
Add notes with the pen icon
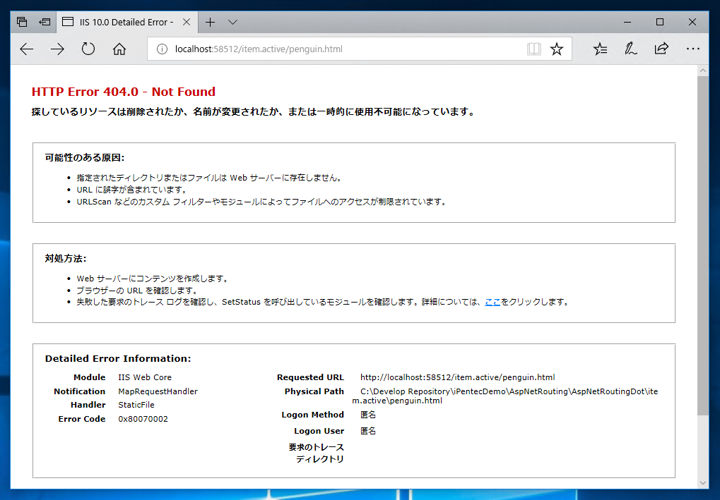click(630, 49)
